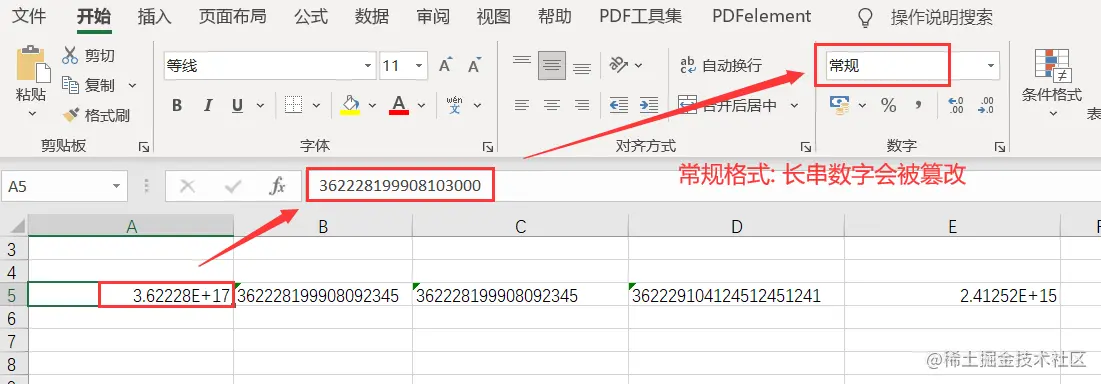Open text orientation icon
The height and width of the screenshot is (384, 1101).
tap(618, 65)
